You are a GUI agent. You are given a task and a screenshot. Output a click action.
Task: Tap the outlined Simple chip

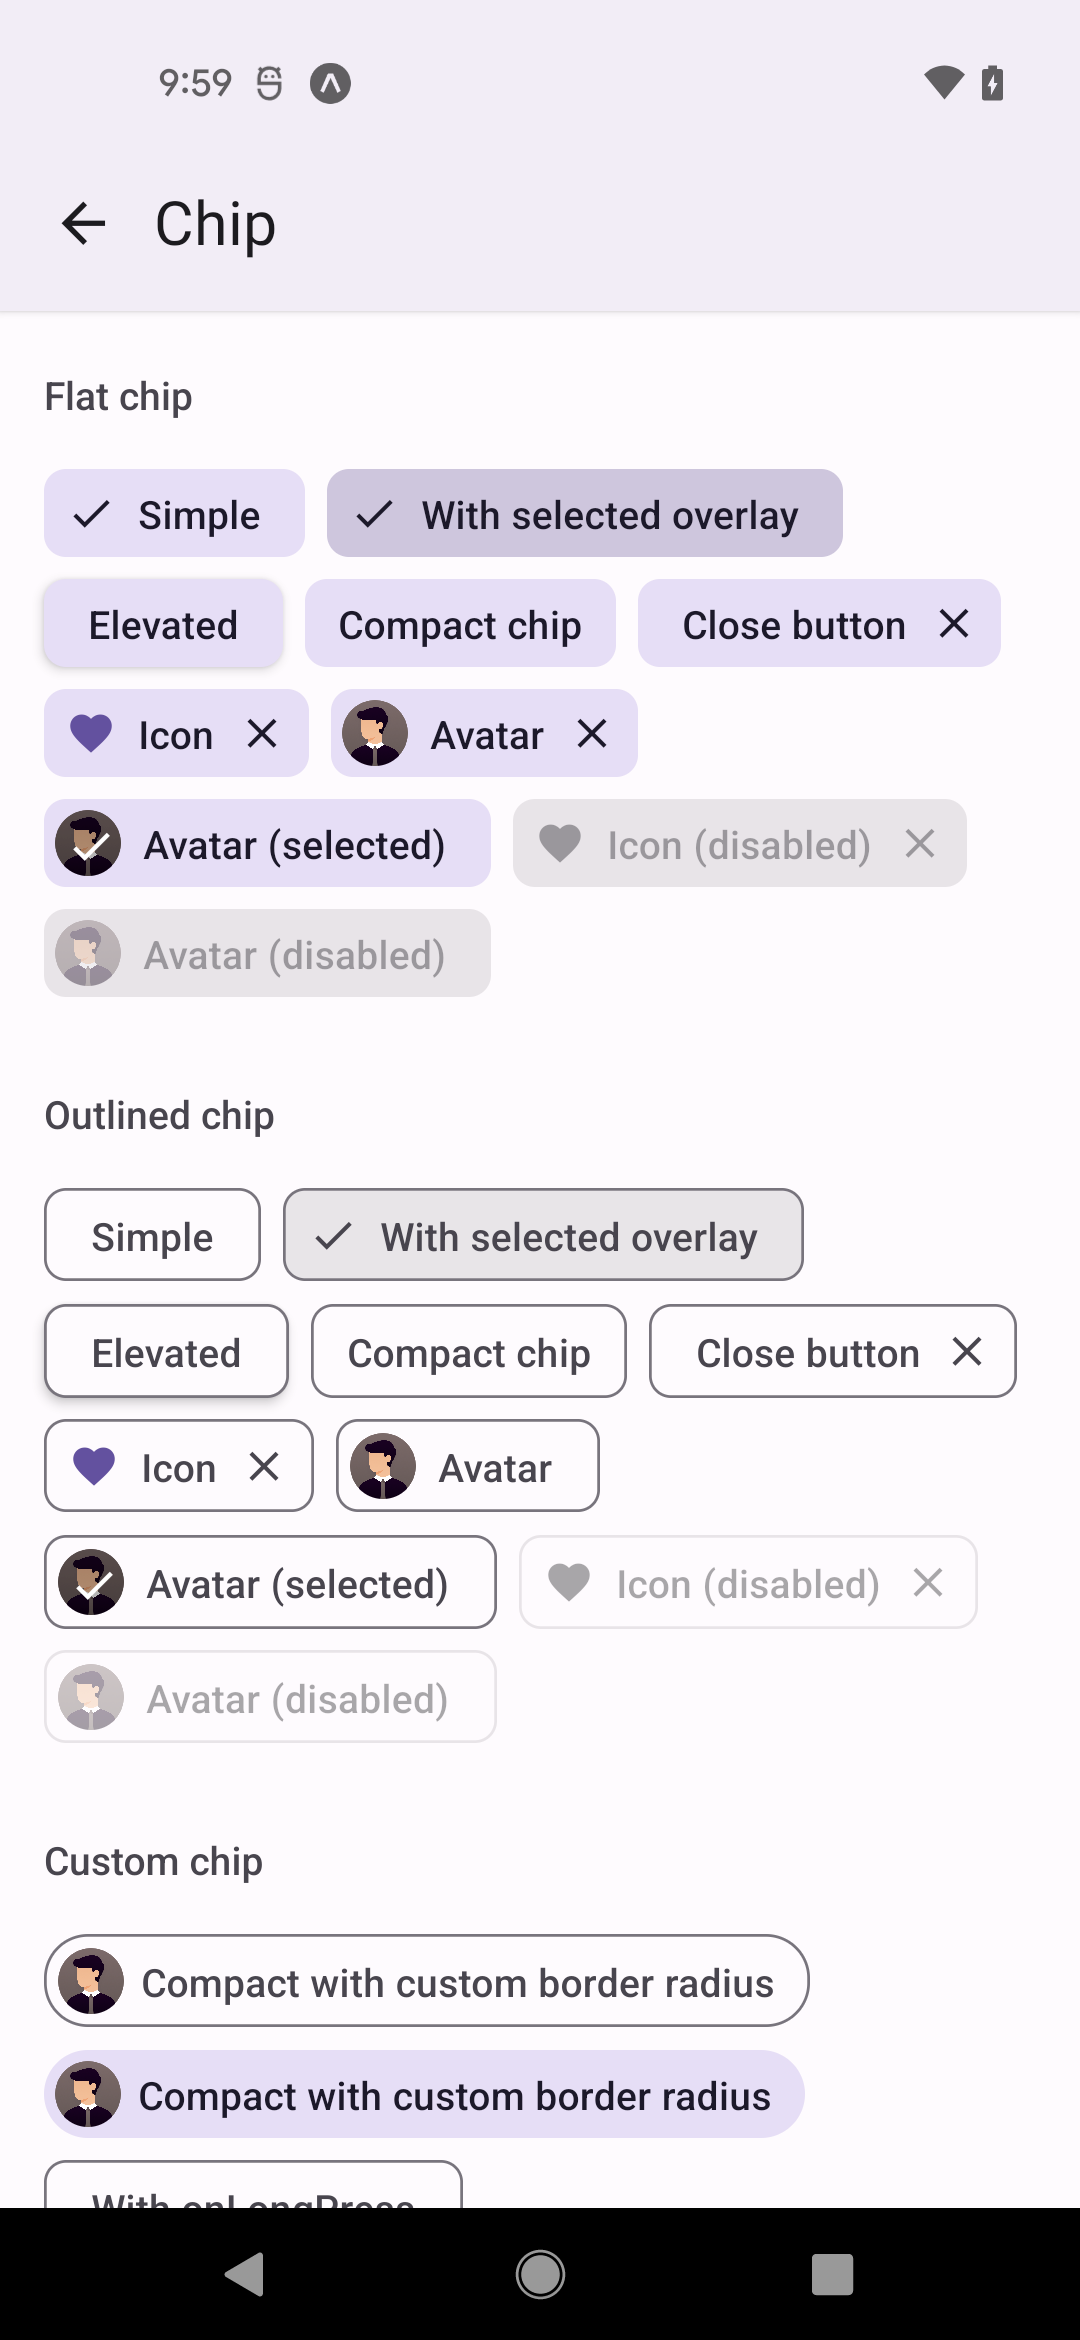pos(152,1236)
